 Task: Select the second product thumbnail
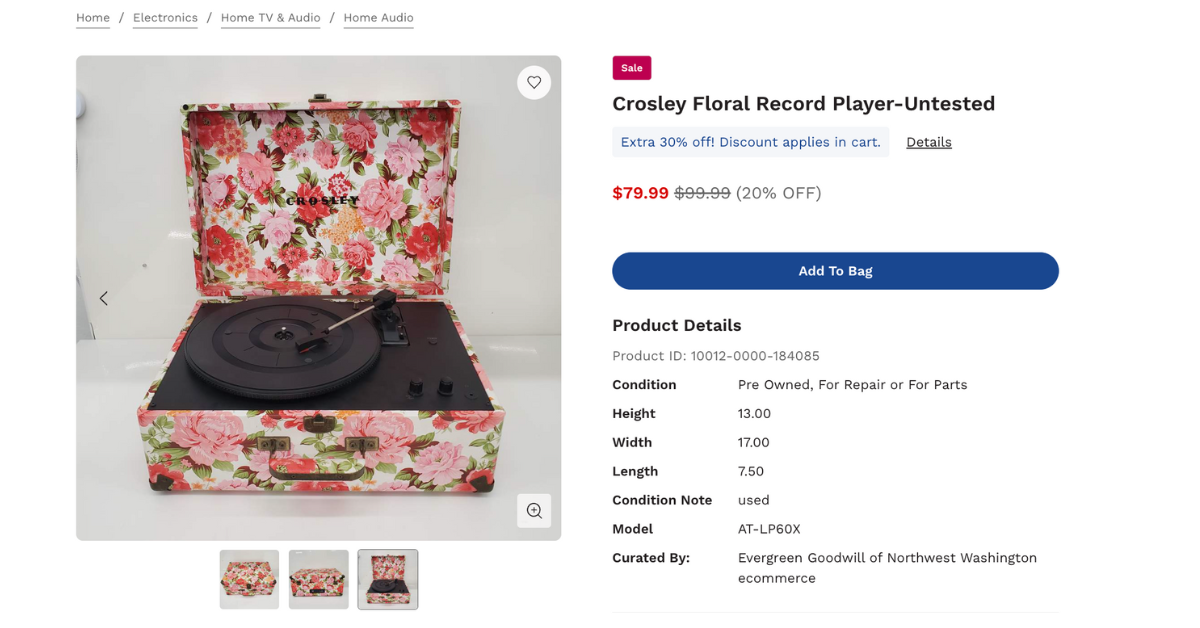[x=319, y=579]
